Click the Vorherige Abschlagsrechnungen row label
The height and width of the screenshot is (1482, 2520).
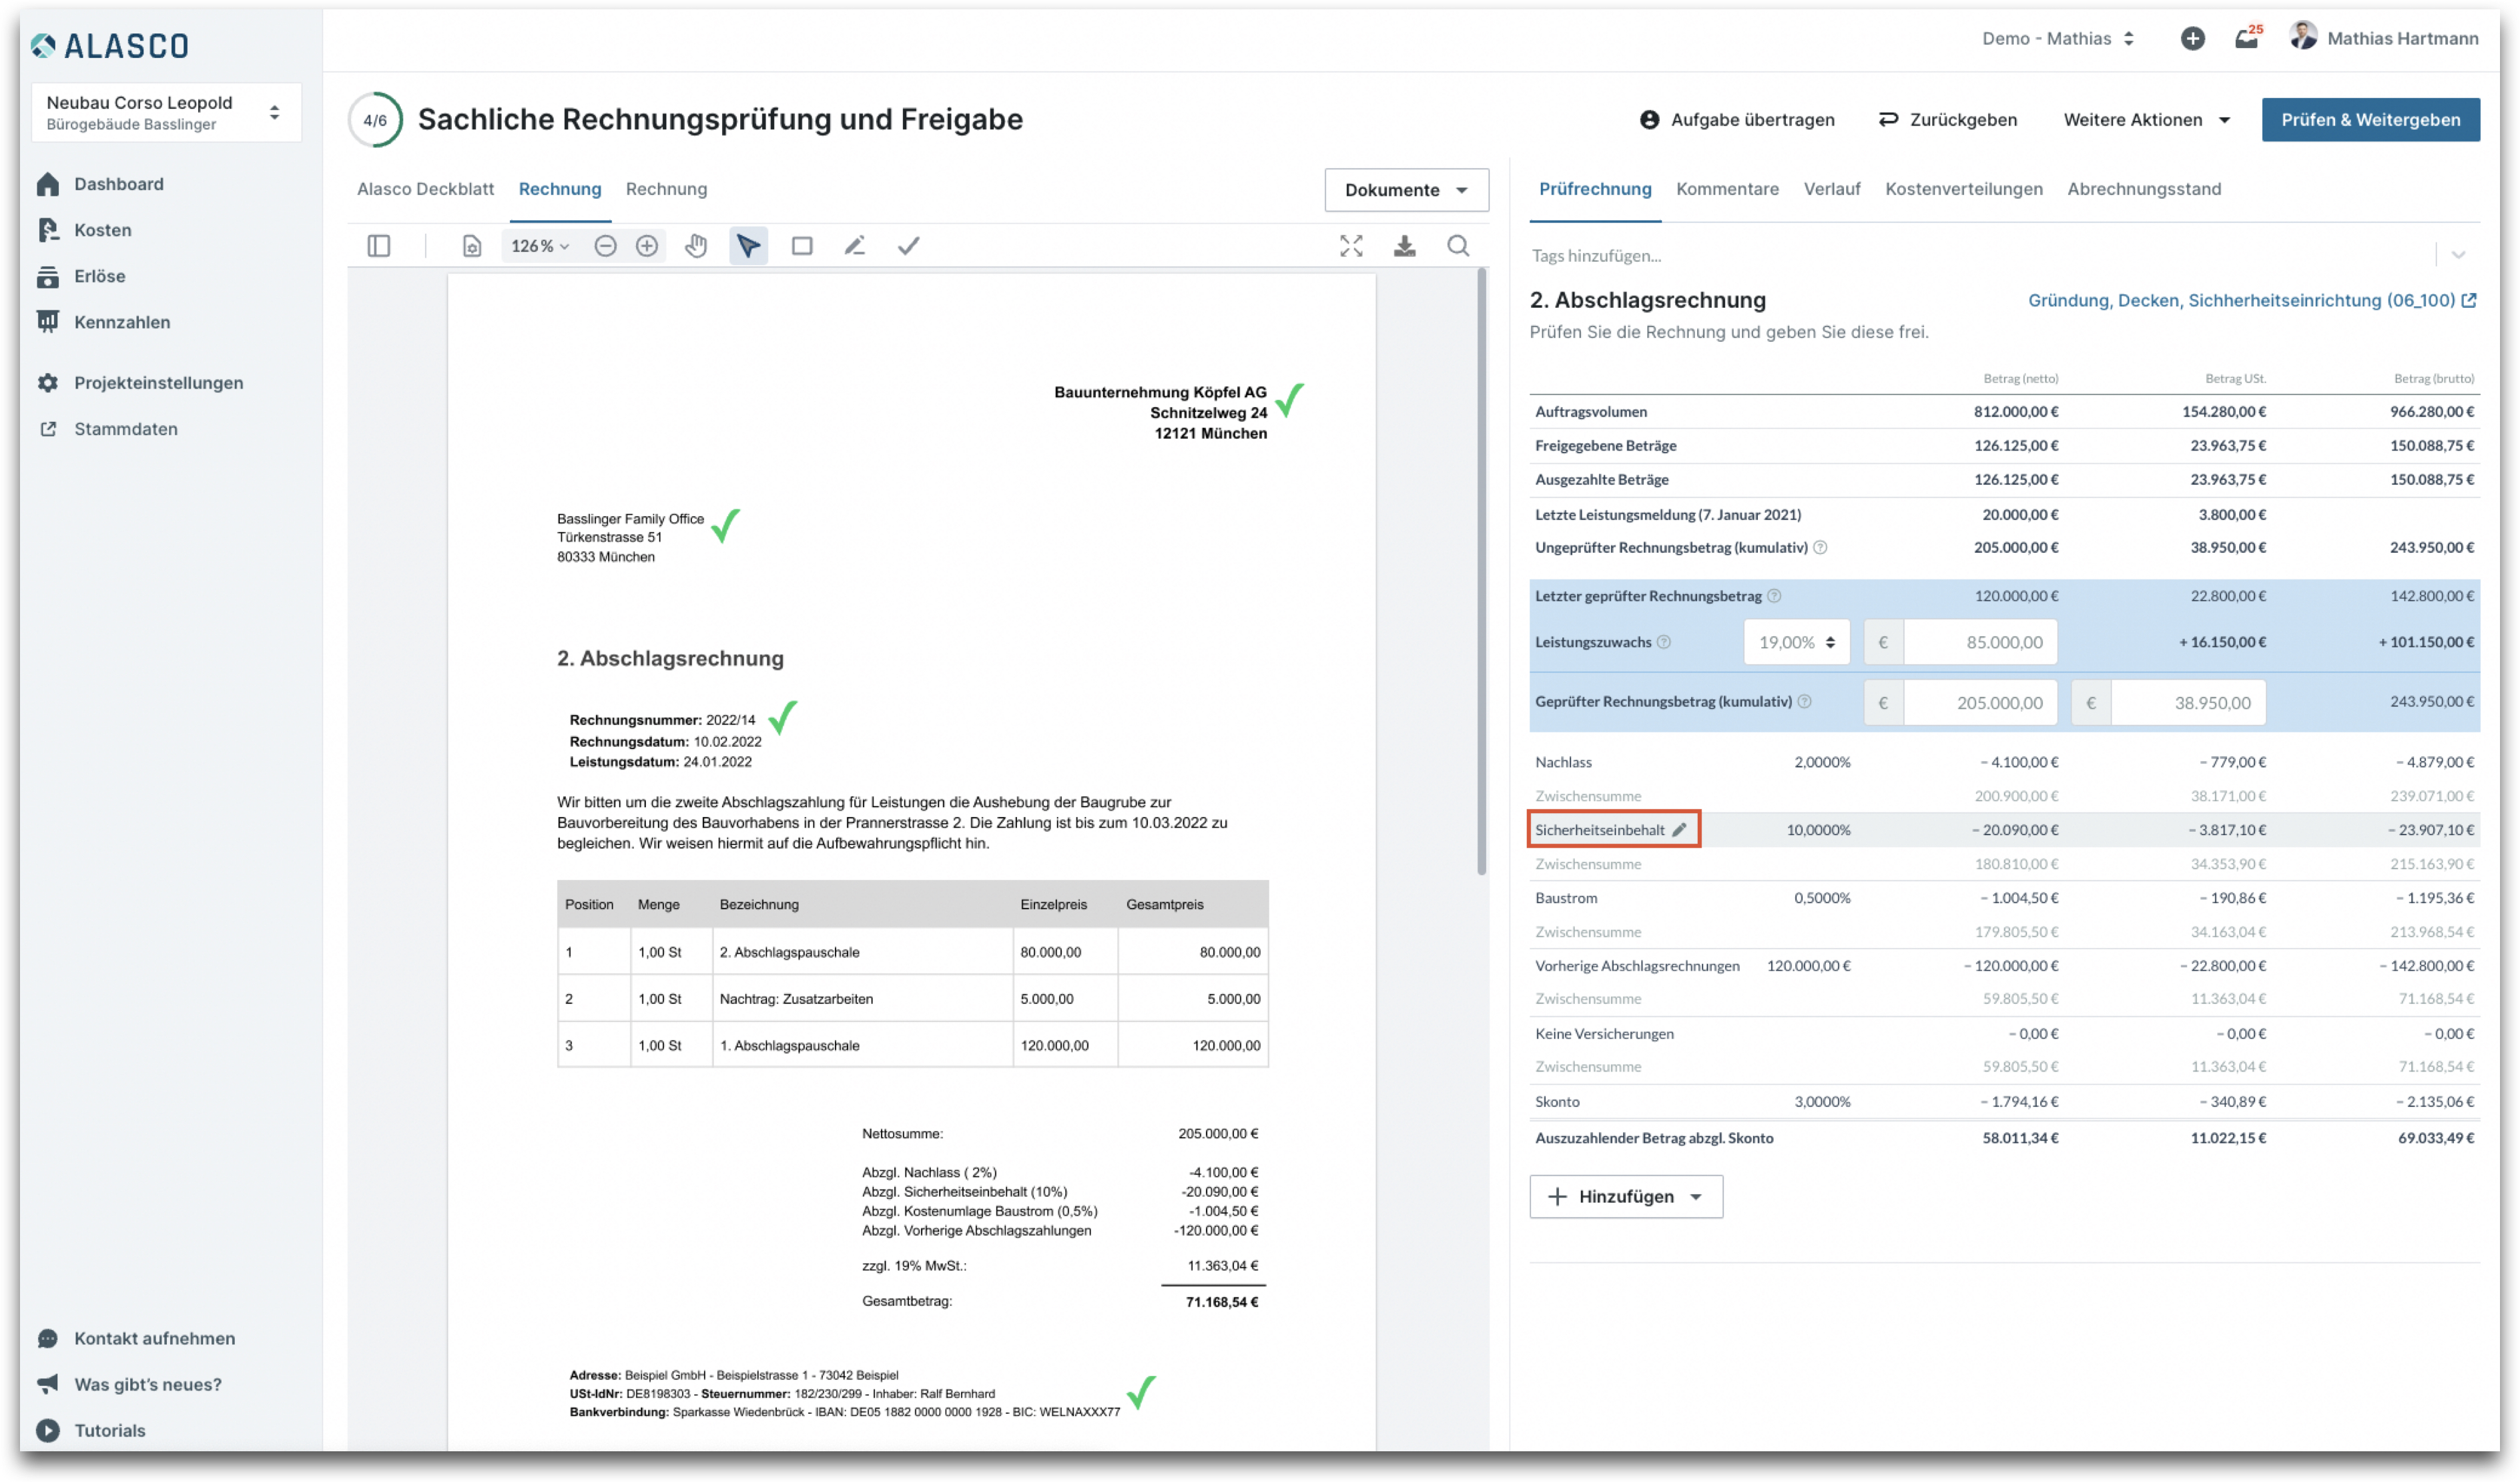point(1637,966)
